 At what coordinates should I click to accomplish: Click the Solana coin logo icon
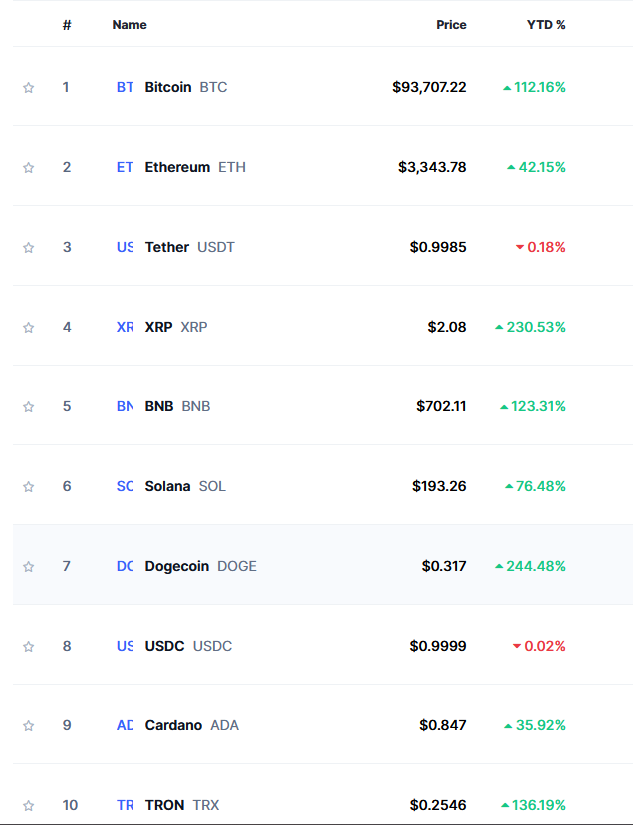[x=125, y=486]
